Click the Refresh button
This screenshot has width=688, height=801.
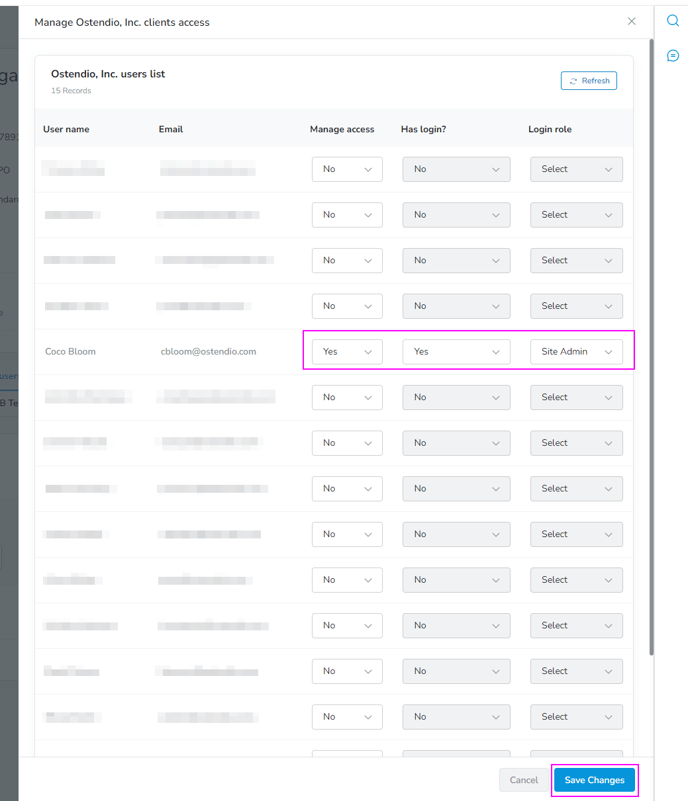(588, 80)
